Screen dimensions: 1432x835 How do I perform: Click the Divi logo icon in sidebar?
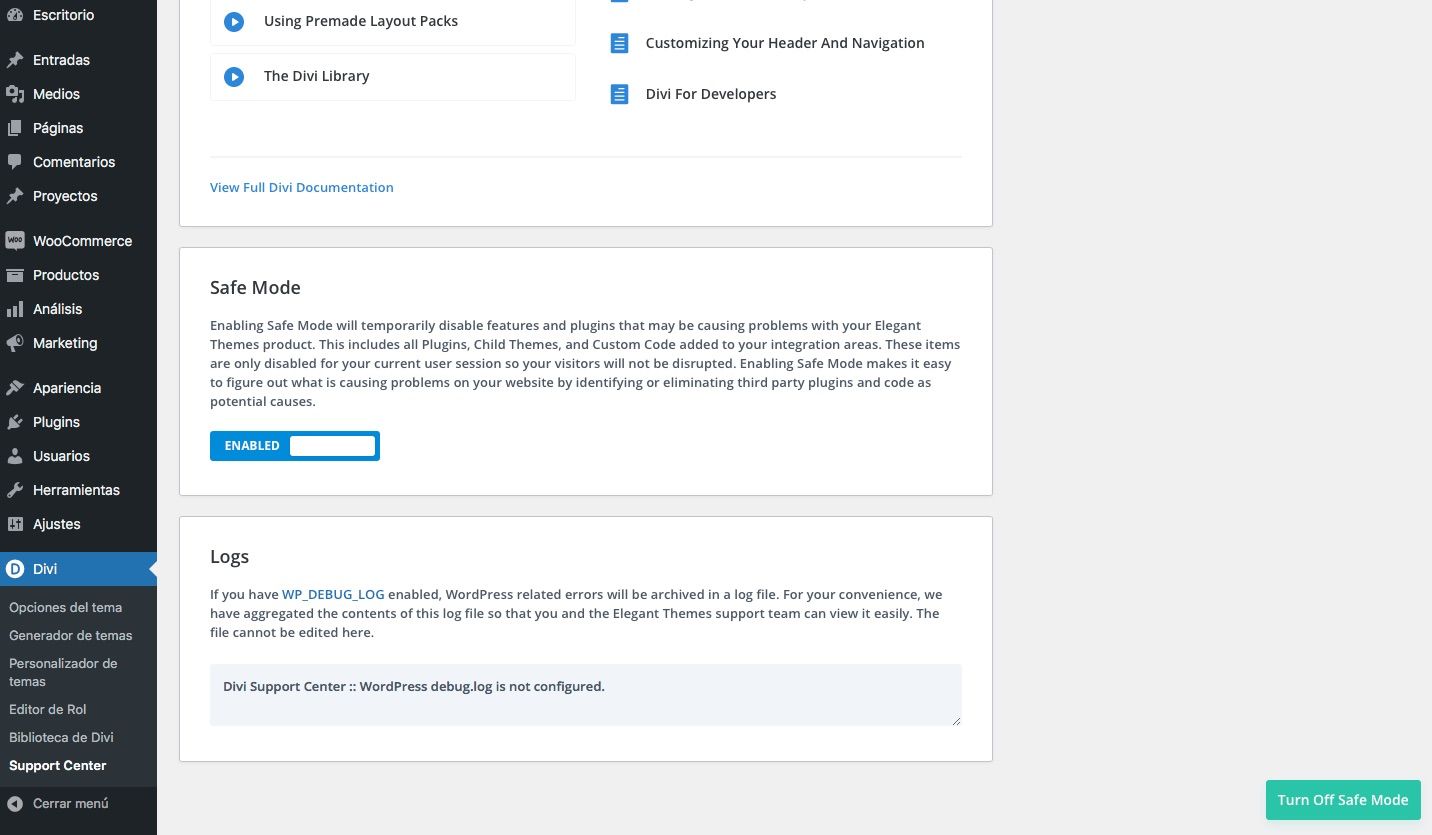[15, 569]
